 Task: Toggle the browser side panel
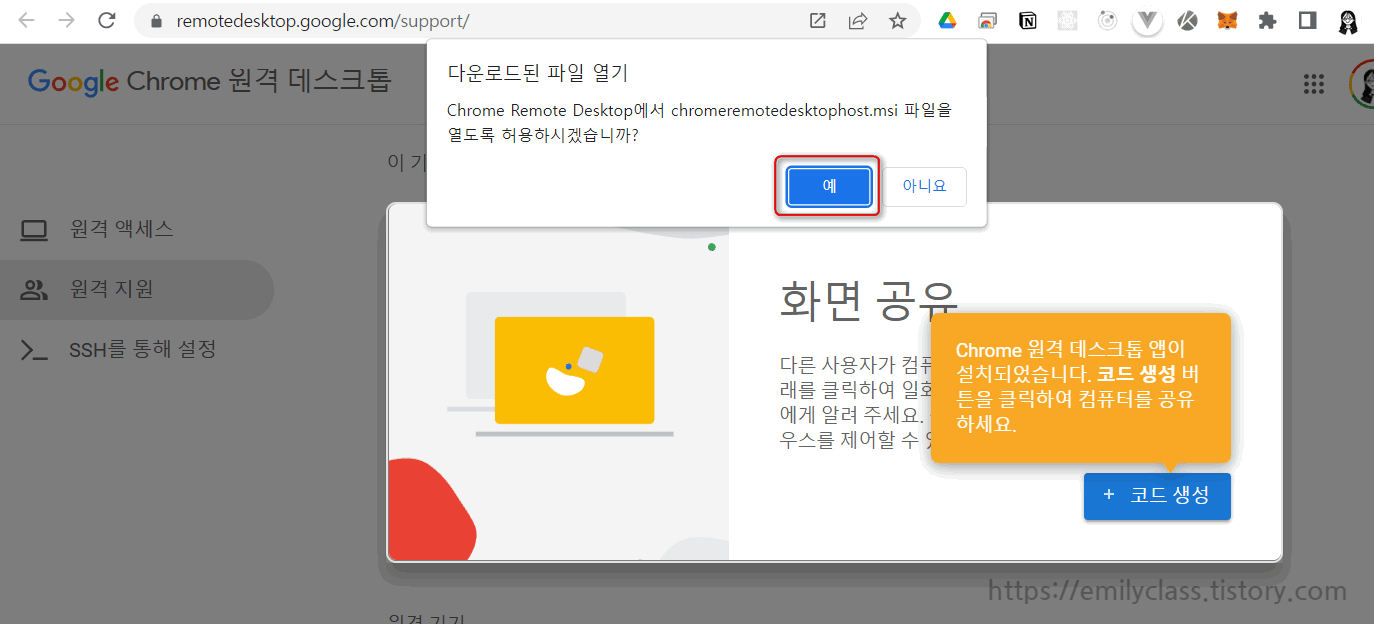pyautogui.click(x=1308, y=21)
